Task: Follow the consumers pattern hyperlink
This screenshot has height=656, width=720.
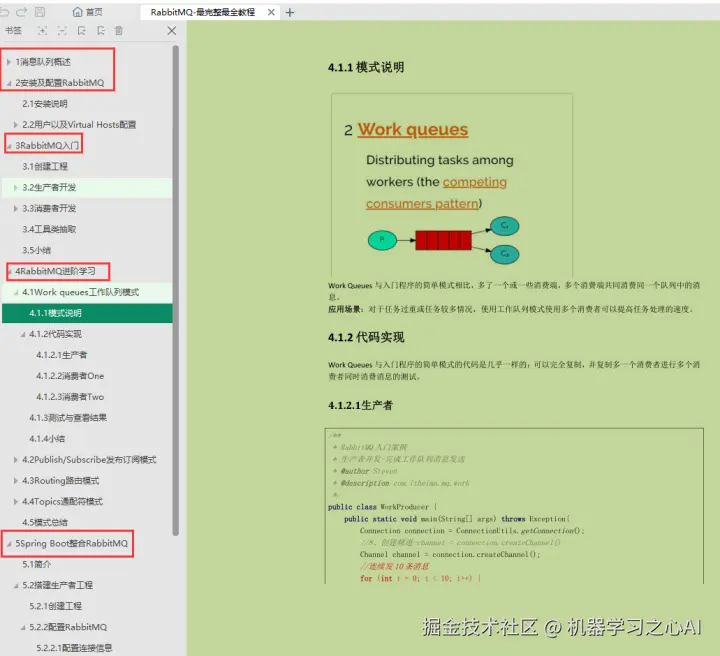Action: point(422,203)
